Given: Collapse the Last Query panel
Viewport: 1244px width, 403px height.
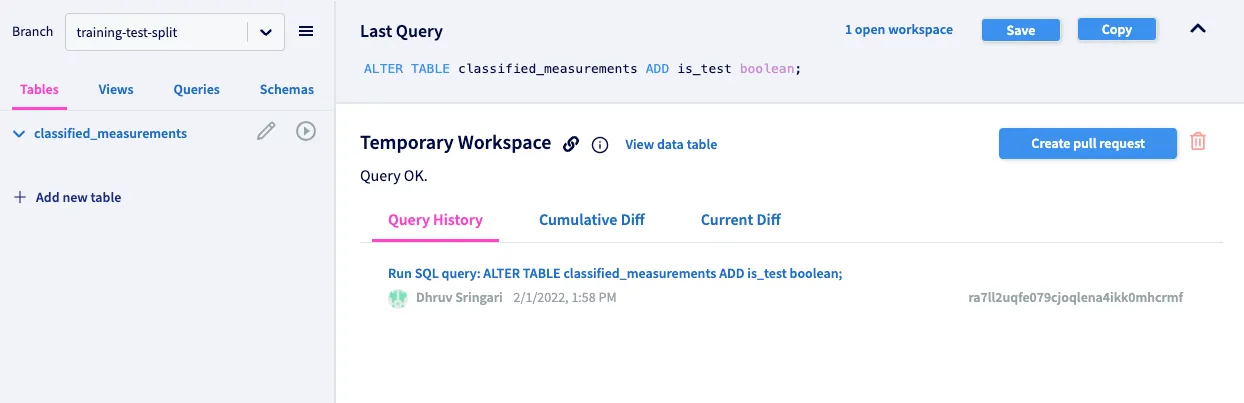Looking at the screenshot, I should click(1198, 29).
